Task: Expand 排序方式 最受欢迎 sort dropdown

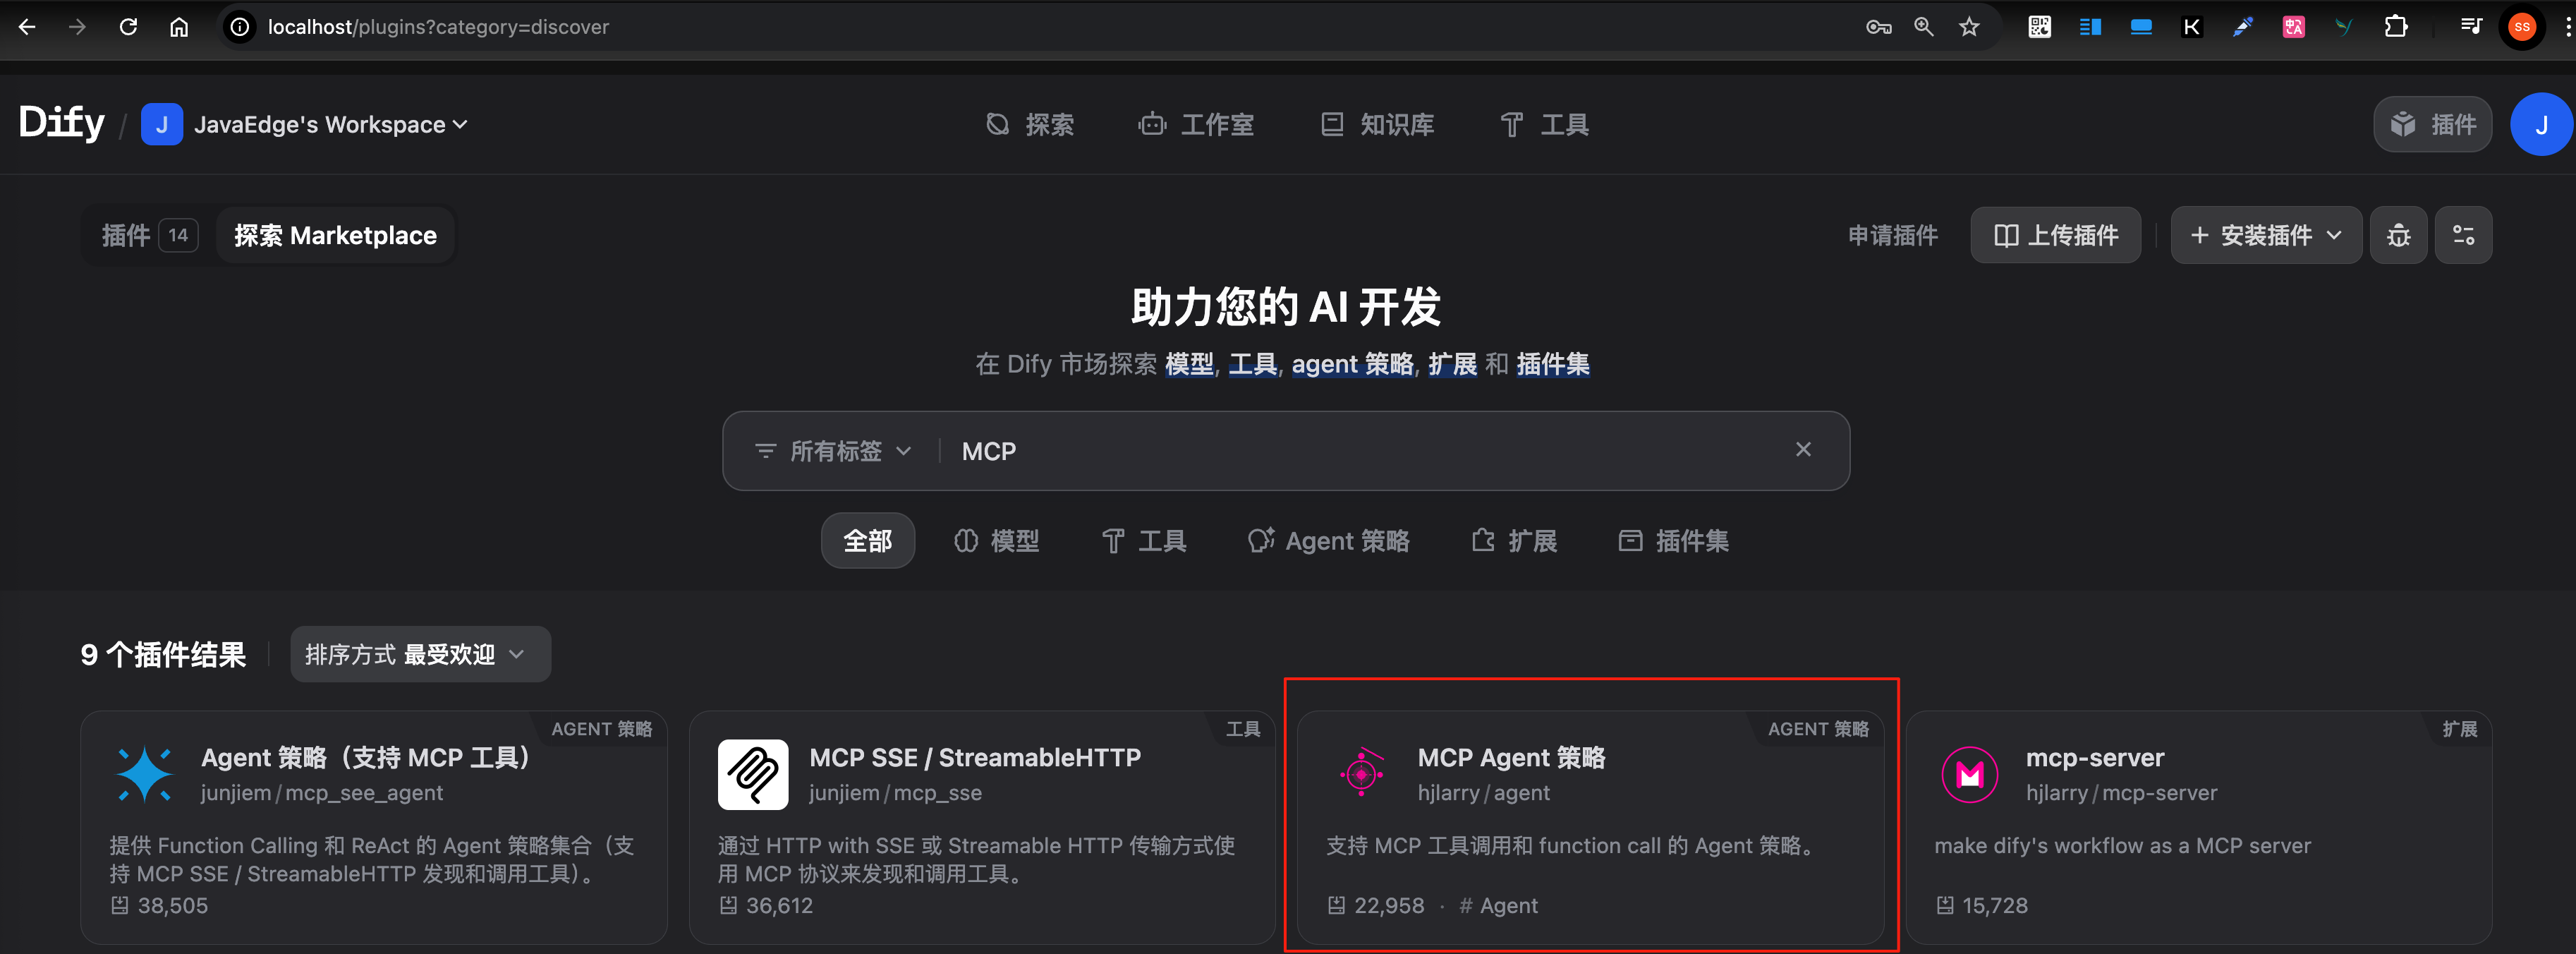Action: coord(420,654)
